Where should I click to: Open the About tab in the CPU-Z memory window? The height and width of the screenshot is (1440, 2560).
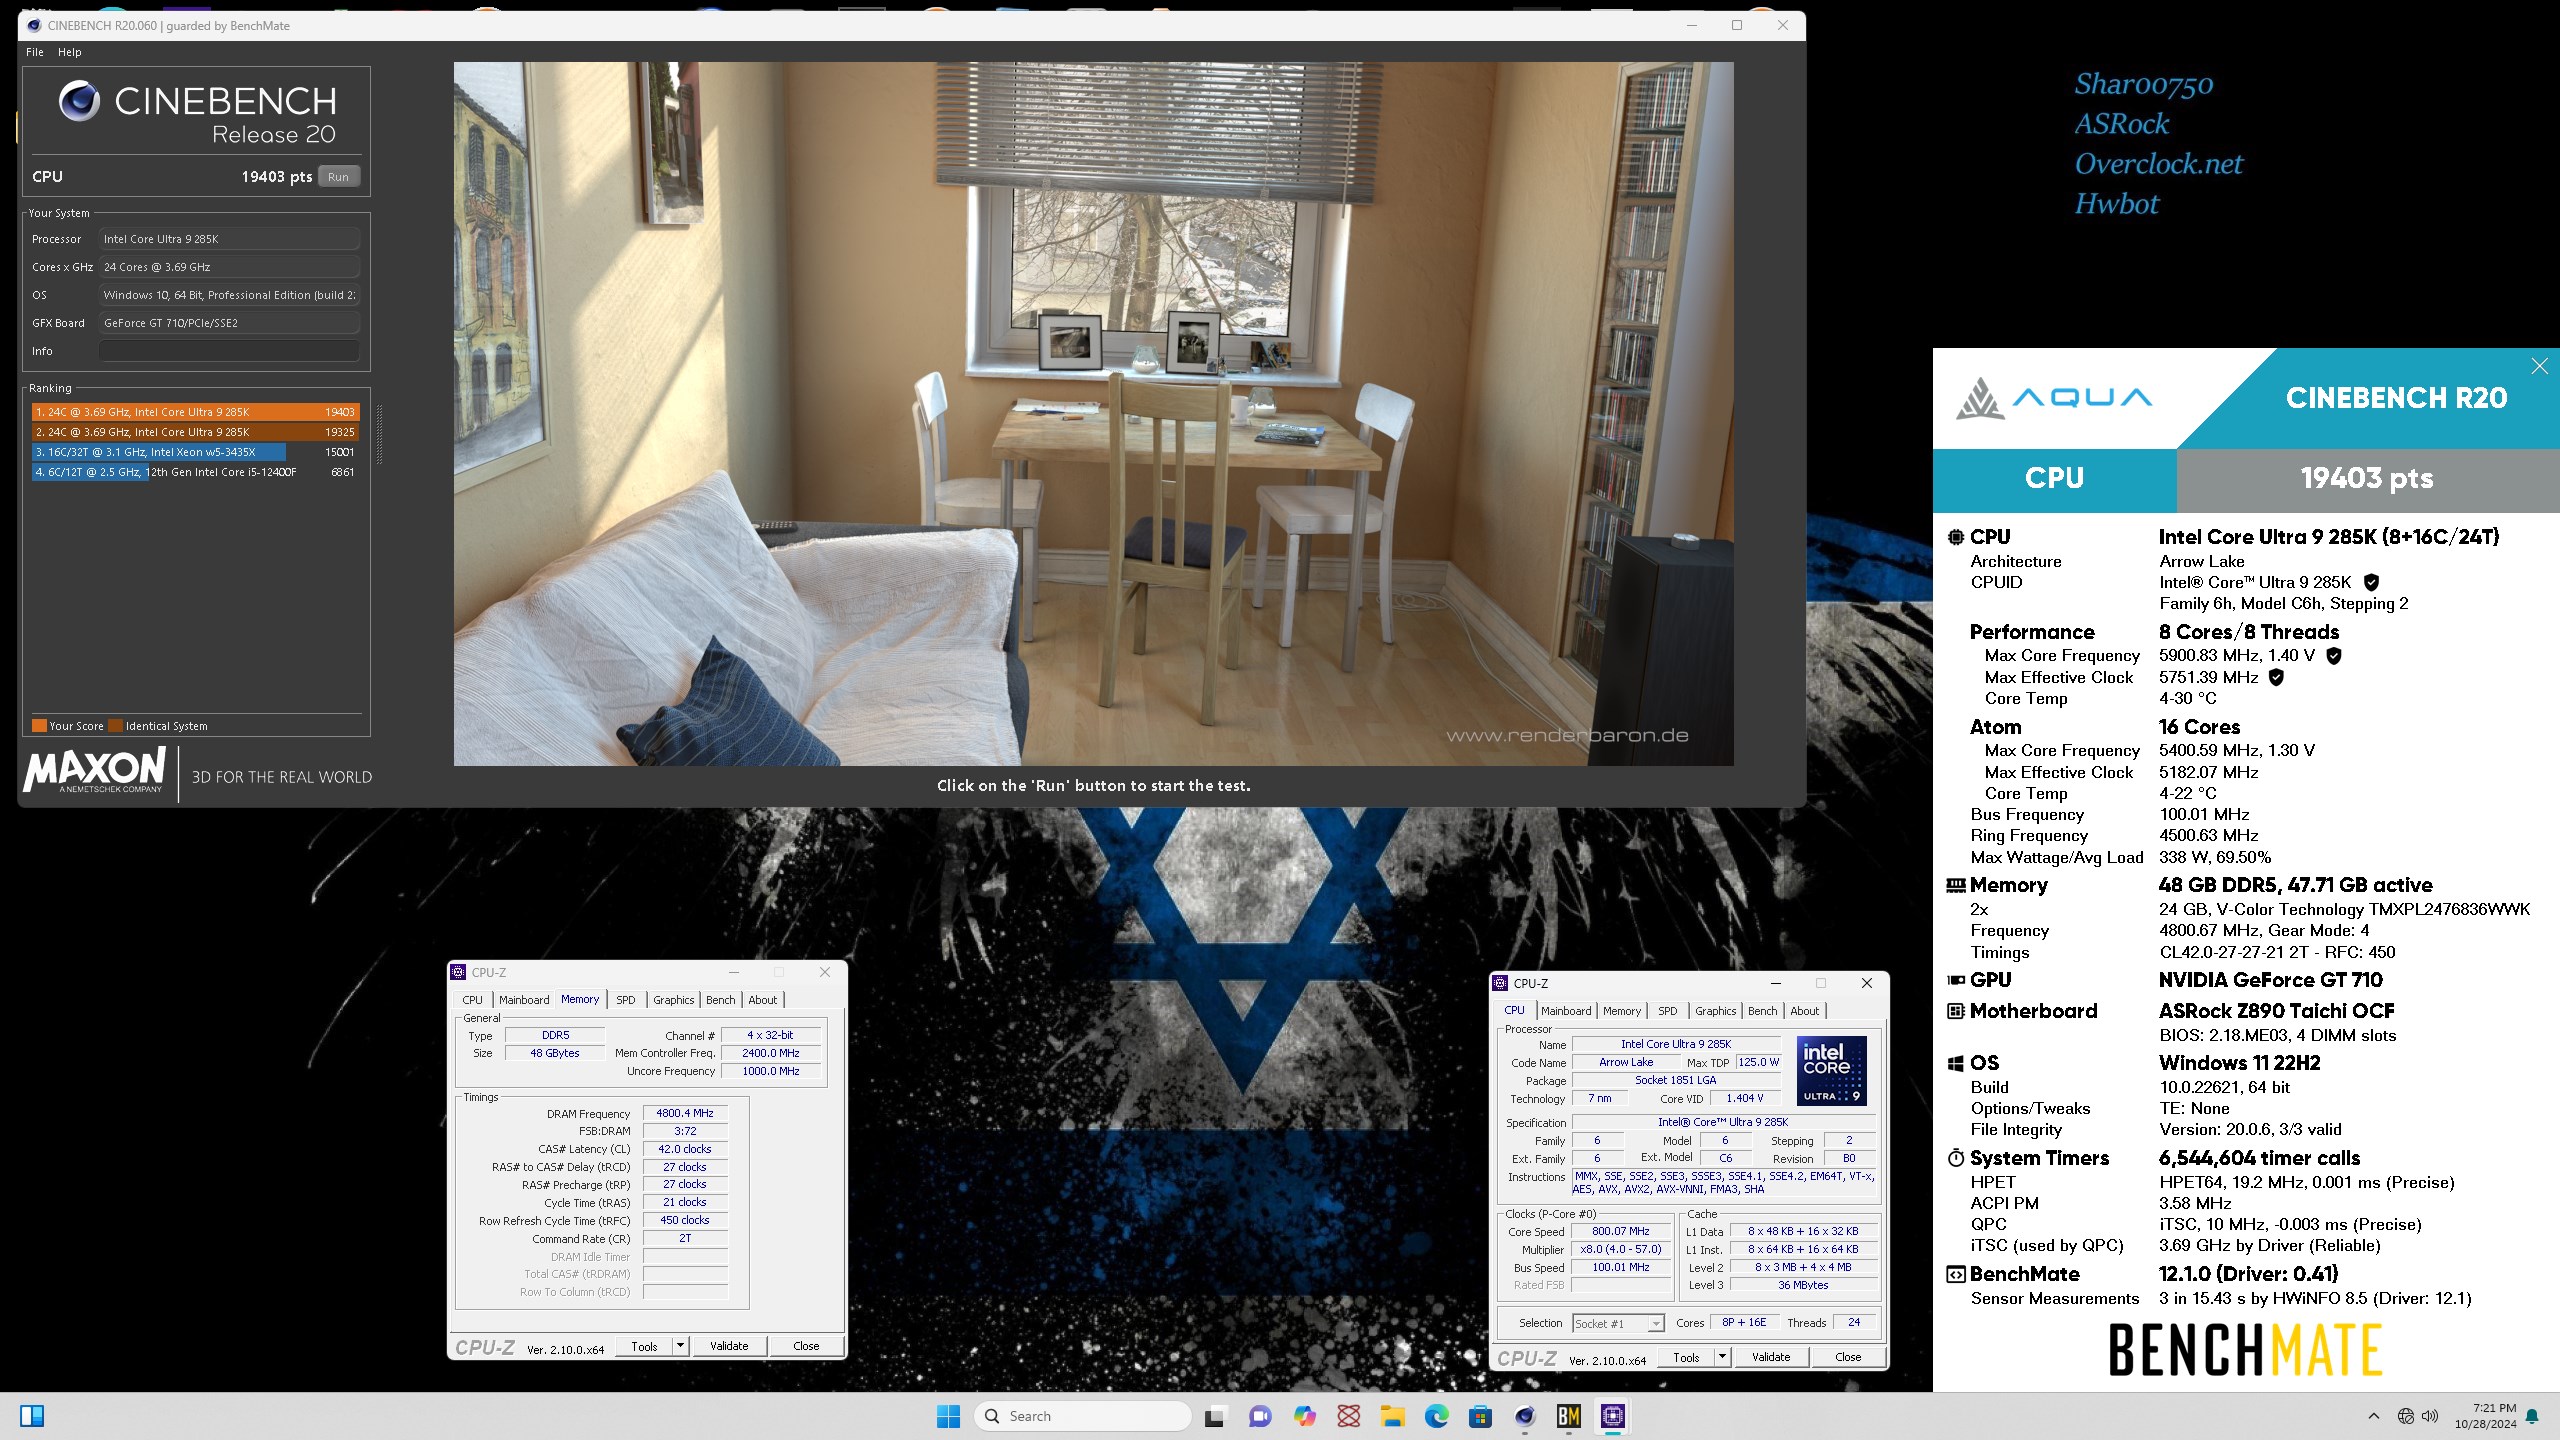pyautogui.click(x=763, y=1000)
